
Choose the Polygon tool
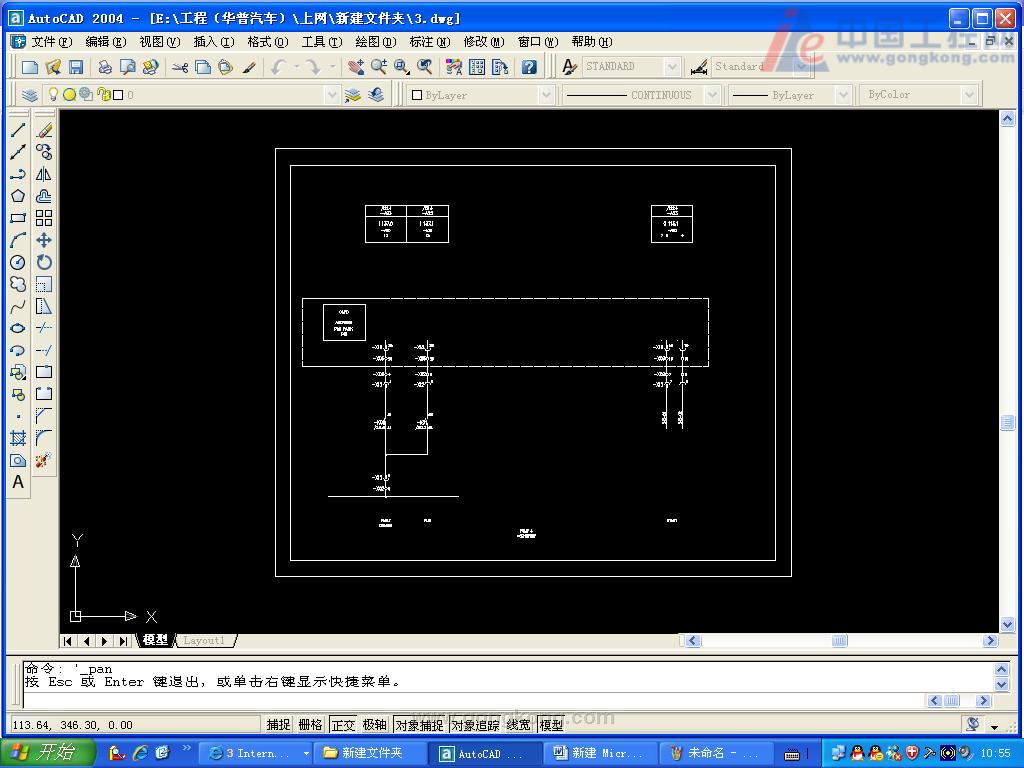point(18,196)
